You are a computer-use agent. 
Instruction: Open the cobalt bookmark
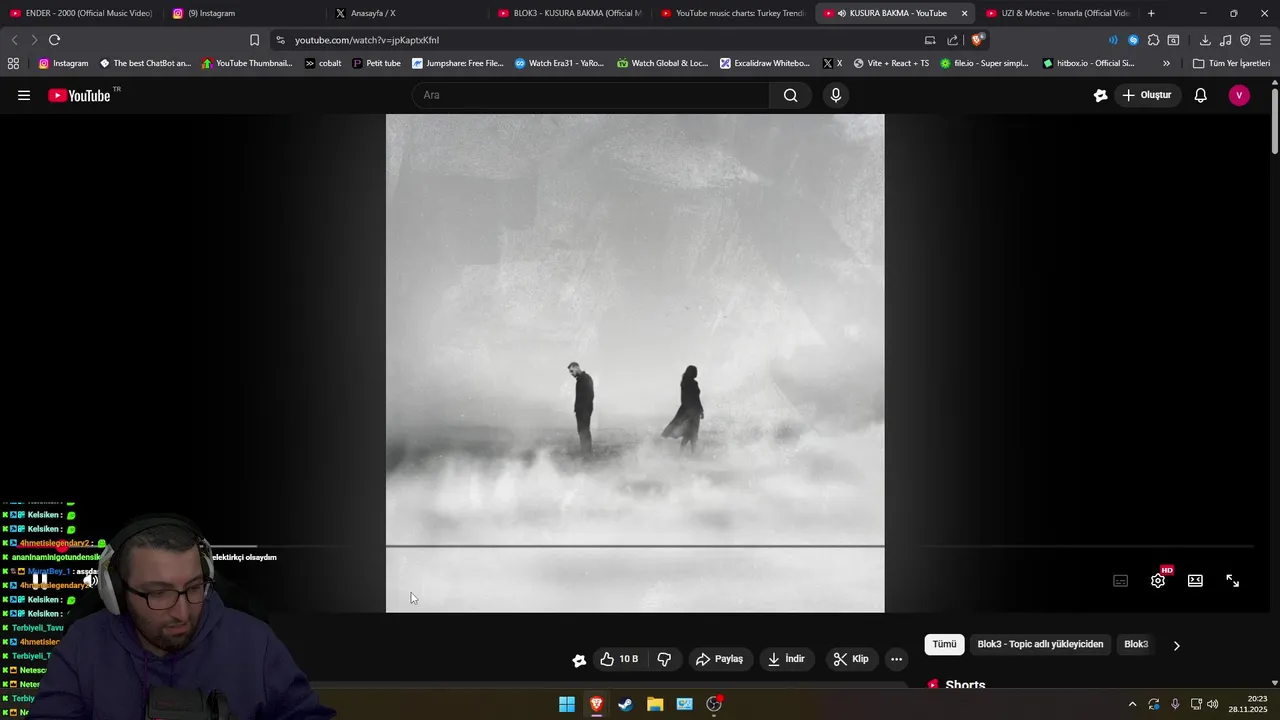click(x=323, y=63)
